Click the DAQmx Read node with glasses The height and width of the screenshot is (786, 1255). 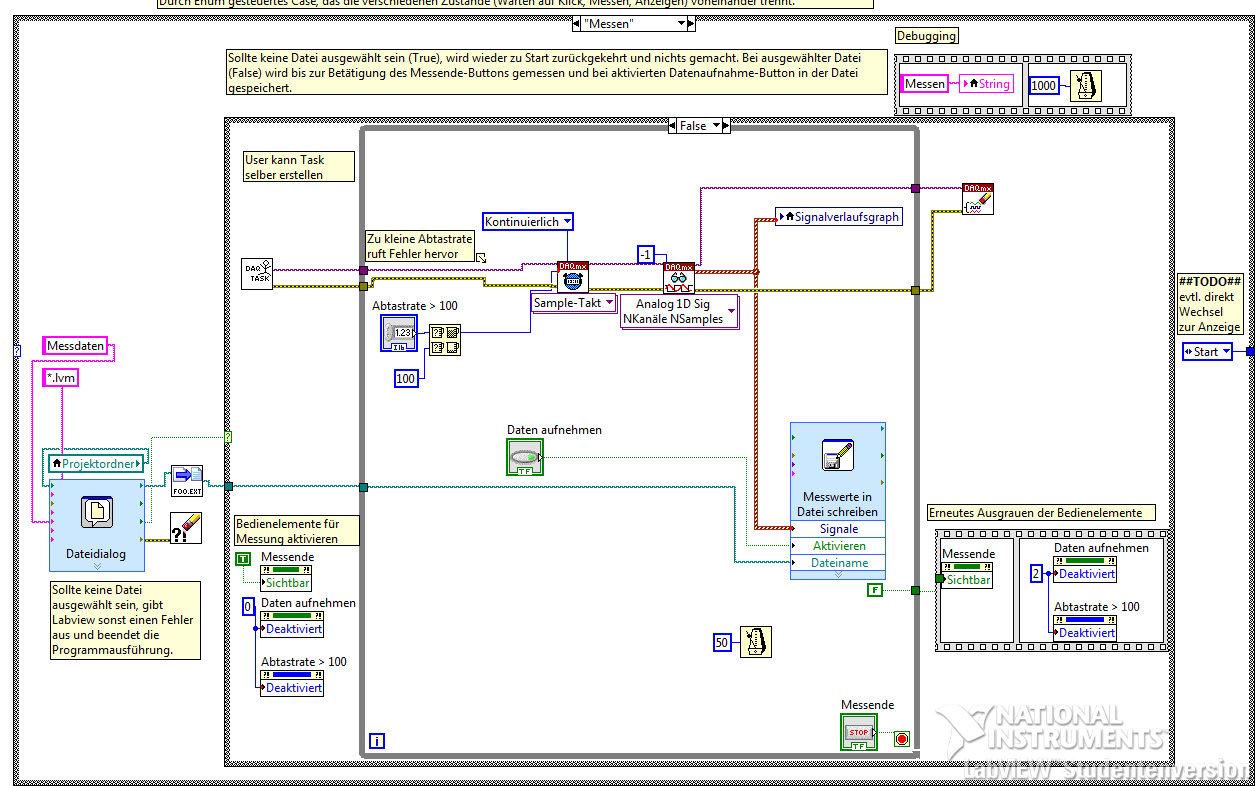(679, 277)
